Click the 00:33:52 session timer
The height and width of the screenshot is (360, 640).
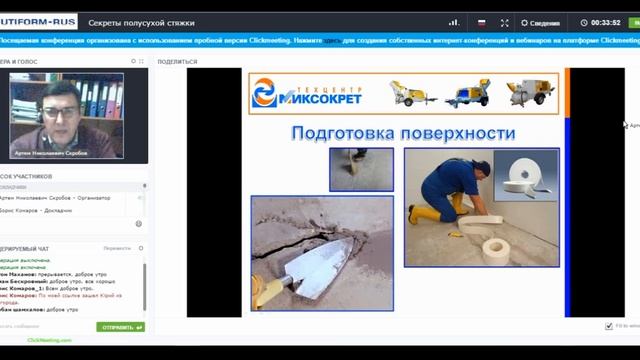[x=600, y=23]
